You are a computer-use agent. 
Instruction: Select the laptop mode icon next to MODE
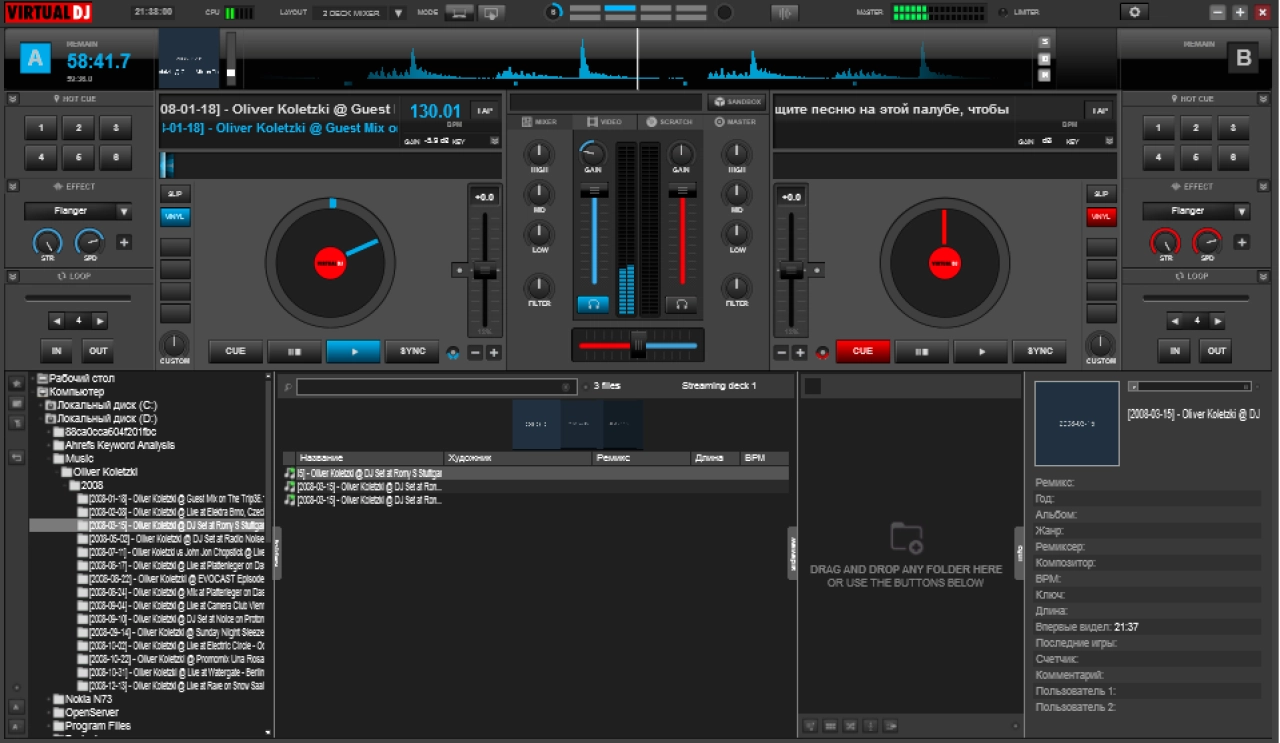pyautogui.click(x=459, y=12)
